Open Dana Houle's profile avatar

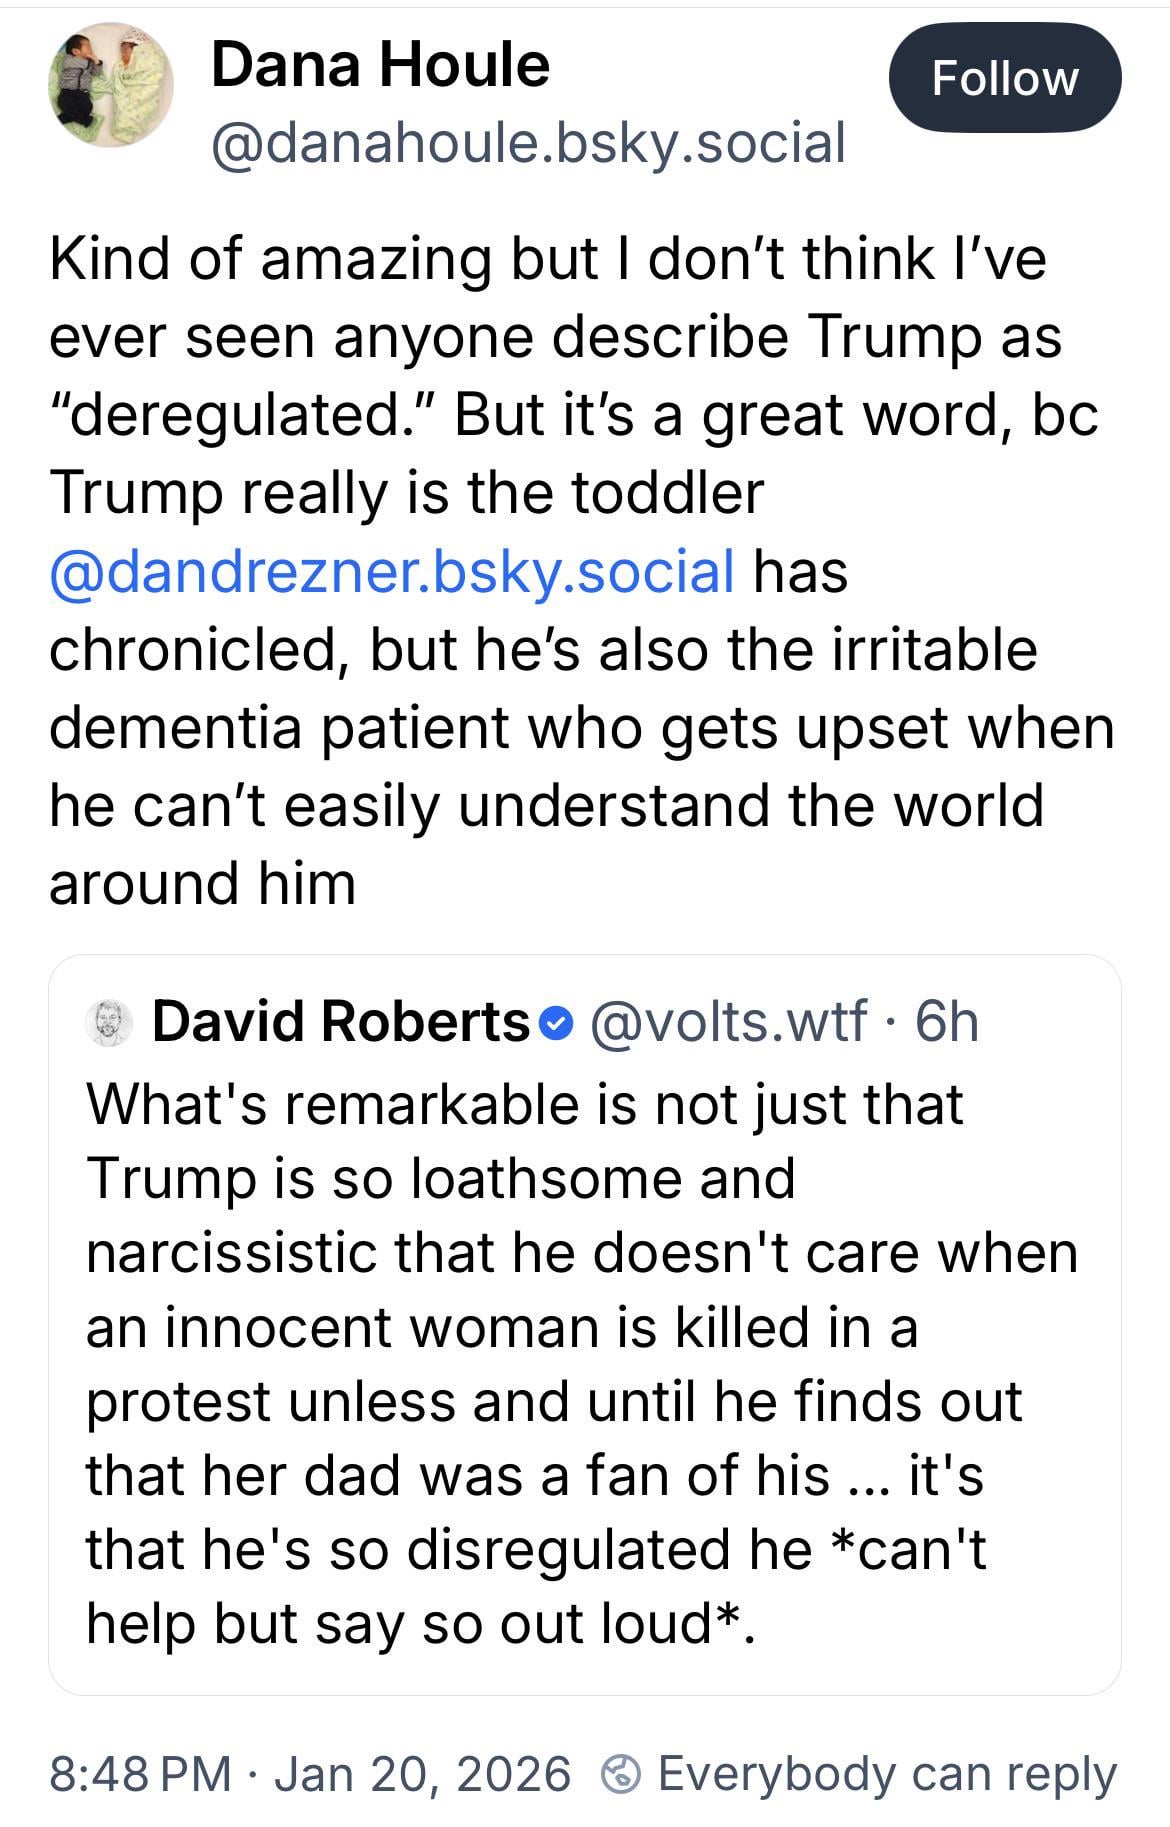[x=110, y=85]
